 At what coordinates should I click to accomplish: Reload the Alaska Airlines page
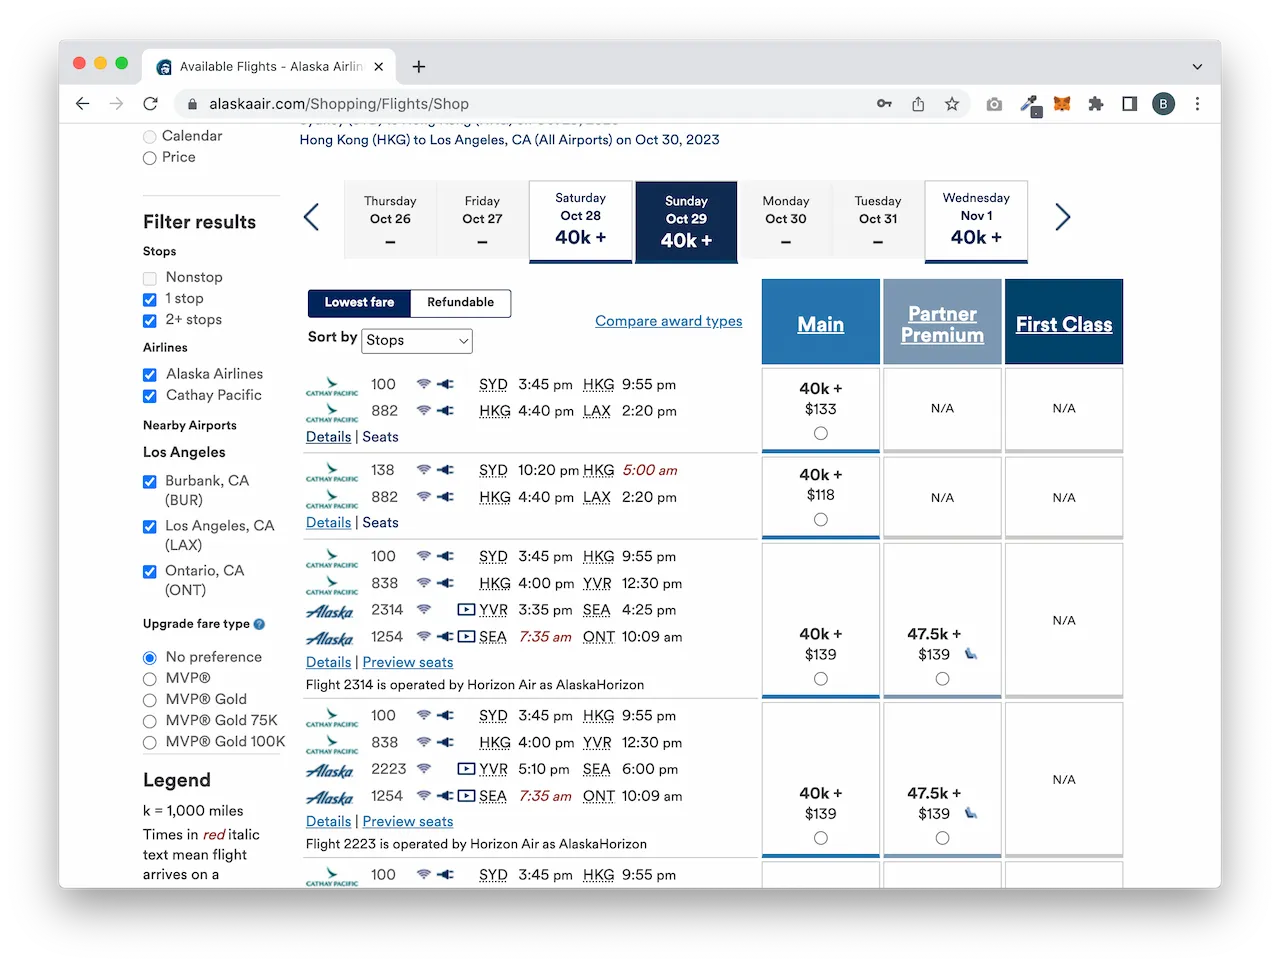(x=150, y=104)
